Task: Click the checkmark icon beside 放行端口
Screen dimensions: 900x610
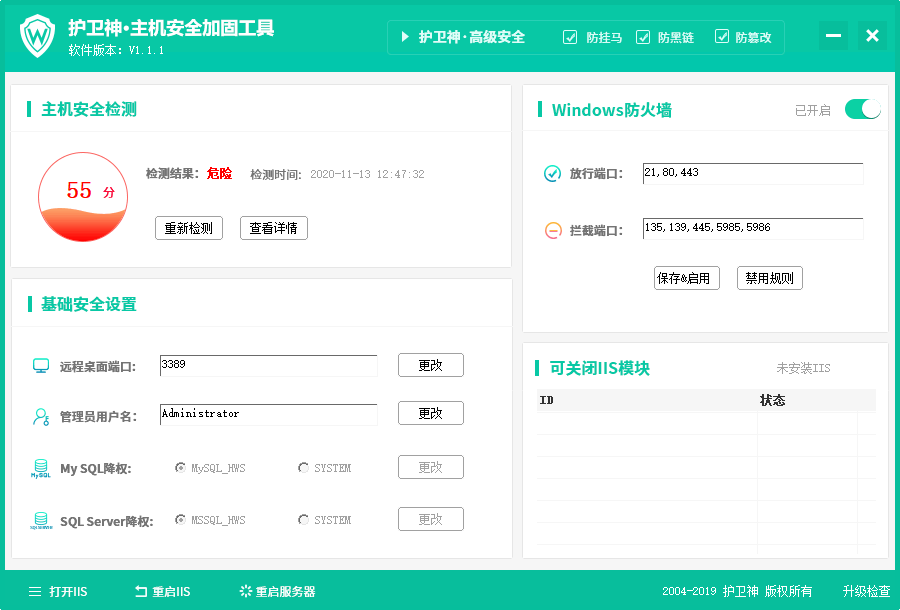Action: pyautogui.click(x=552, y=173)
